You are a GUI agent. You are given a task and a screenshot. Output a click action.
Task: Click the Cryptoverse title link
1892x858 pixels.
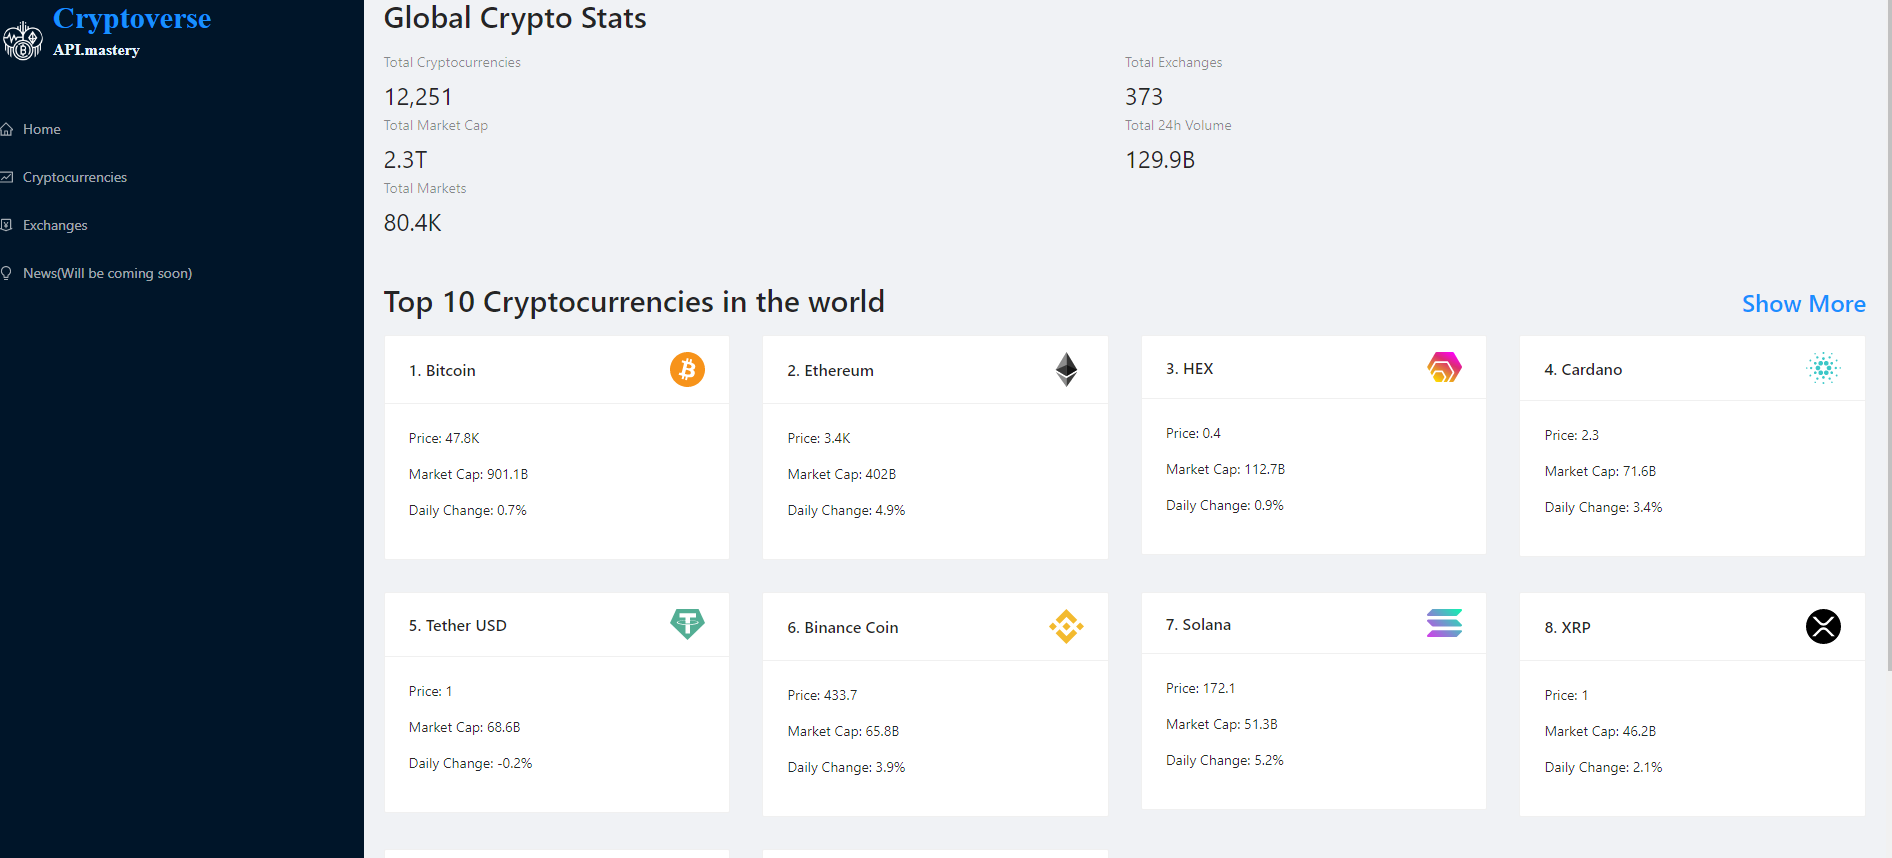coord(132,18)
